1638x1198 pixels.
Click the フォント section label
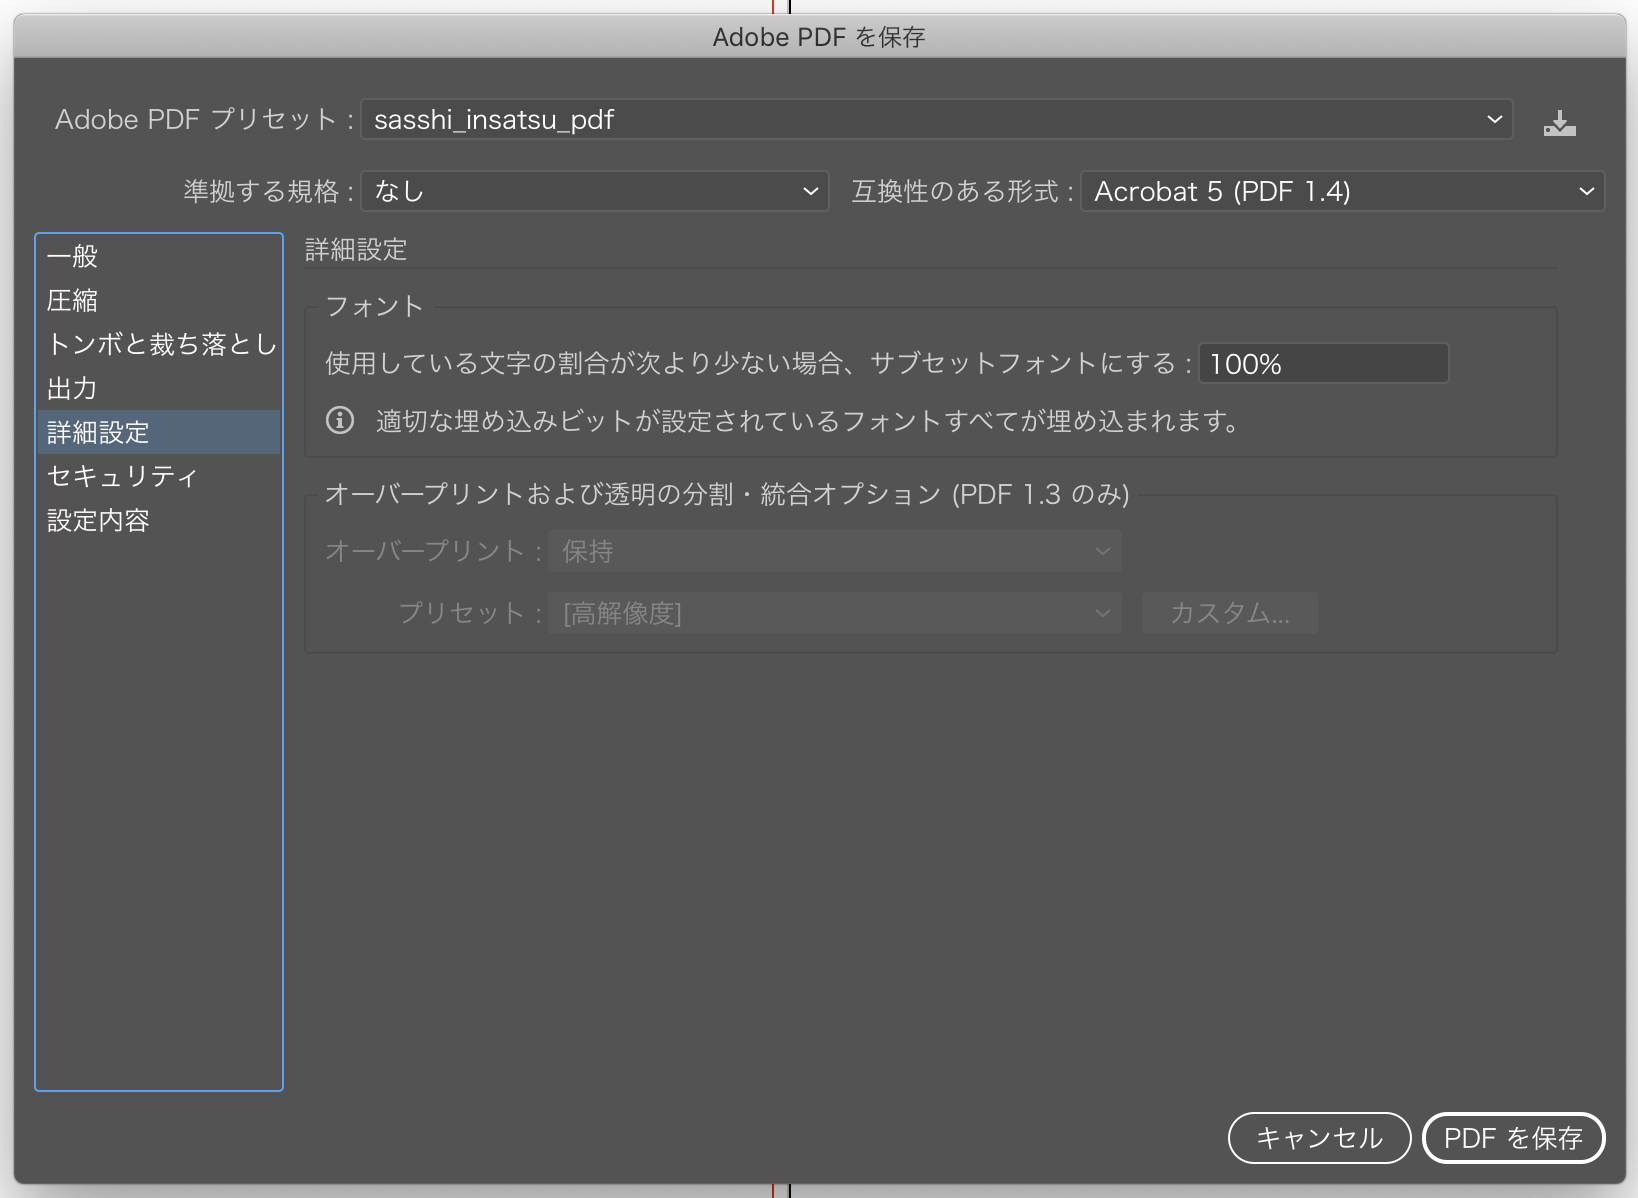374,306
